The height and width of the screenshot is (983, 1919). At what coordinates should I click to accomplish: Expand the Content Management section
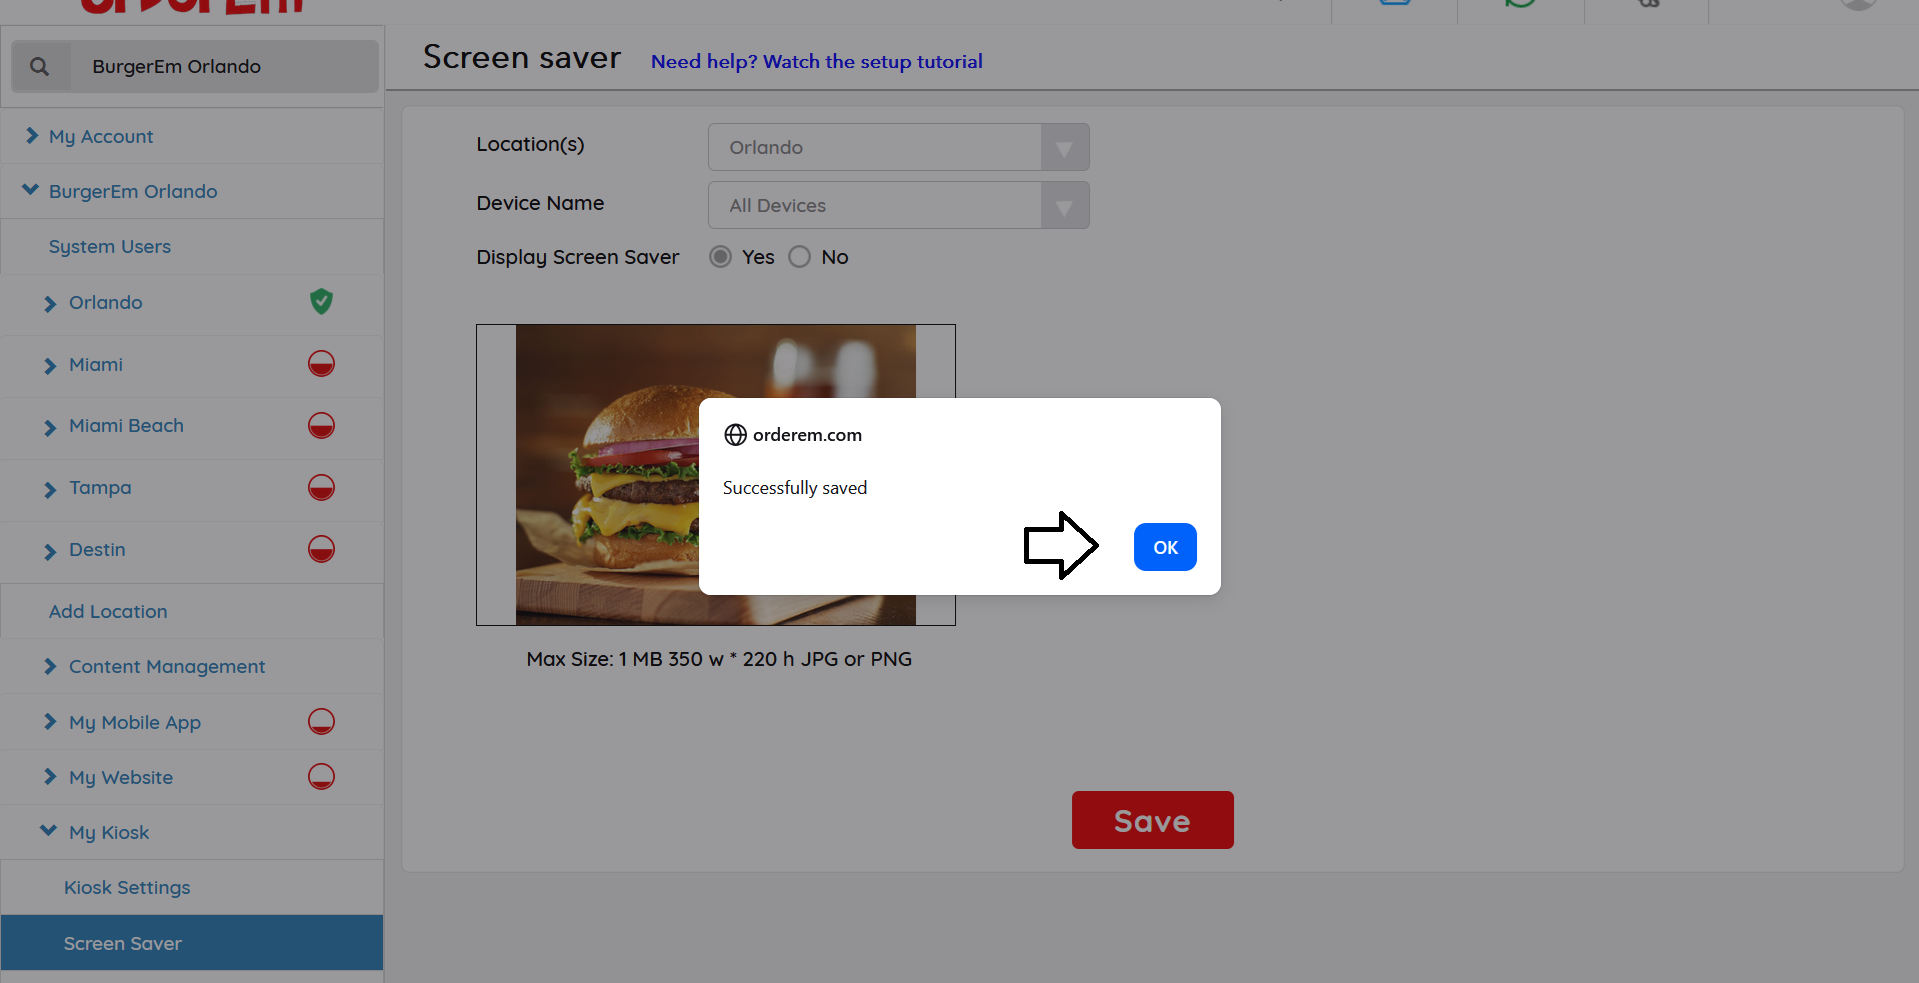click(x=166, y=667)
